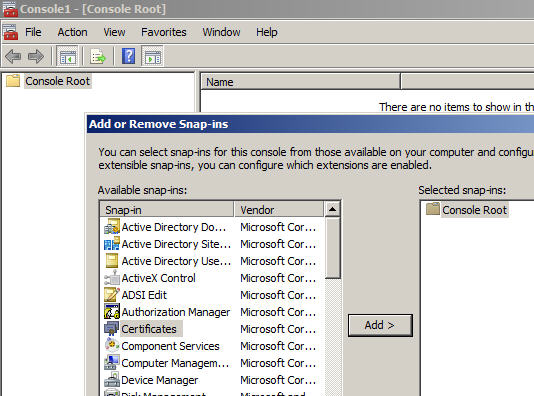Viewport: 534px width, 396px height.
Task: Select the ActiveX Control snap-in
Action: (158, 278)
